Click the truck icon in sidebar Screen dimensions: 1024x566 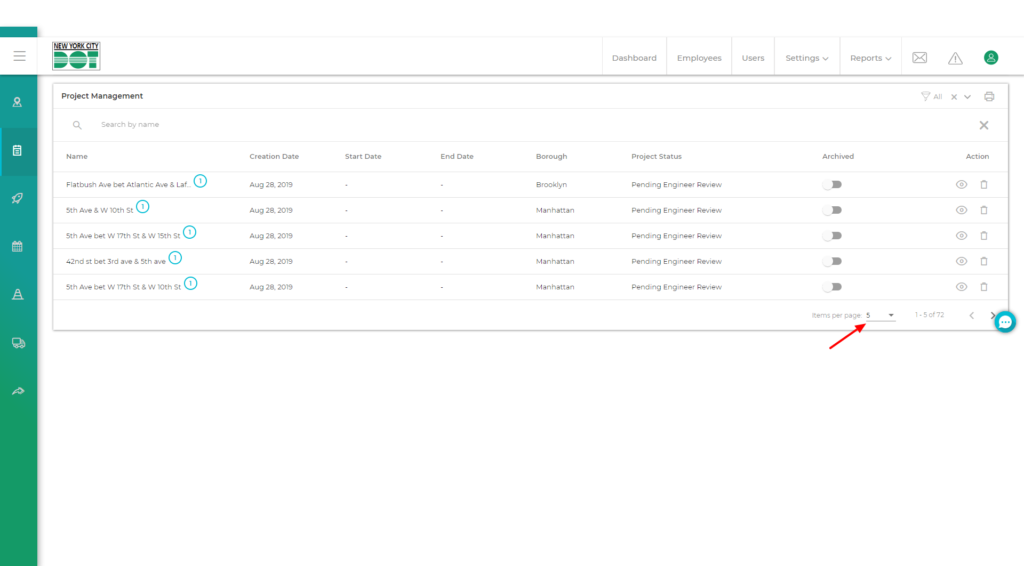pyautogui.click(x=18, y=342)
